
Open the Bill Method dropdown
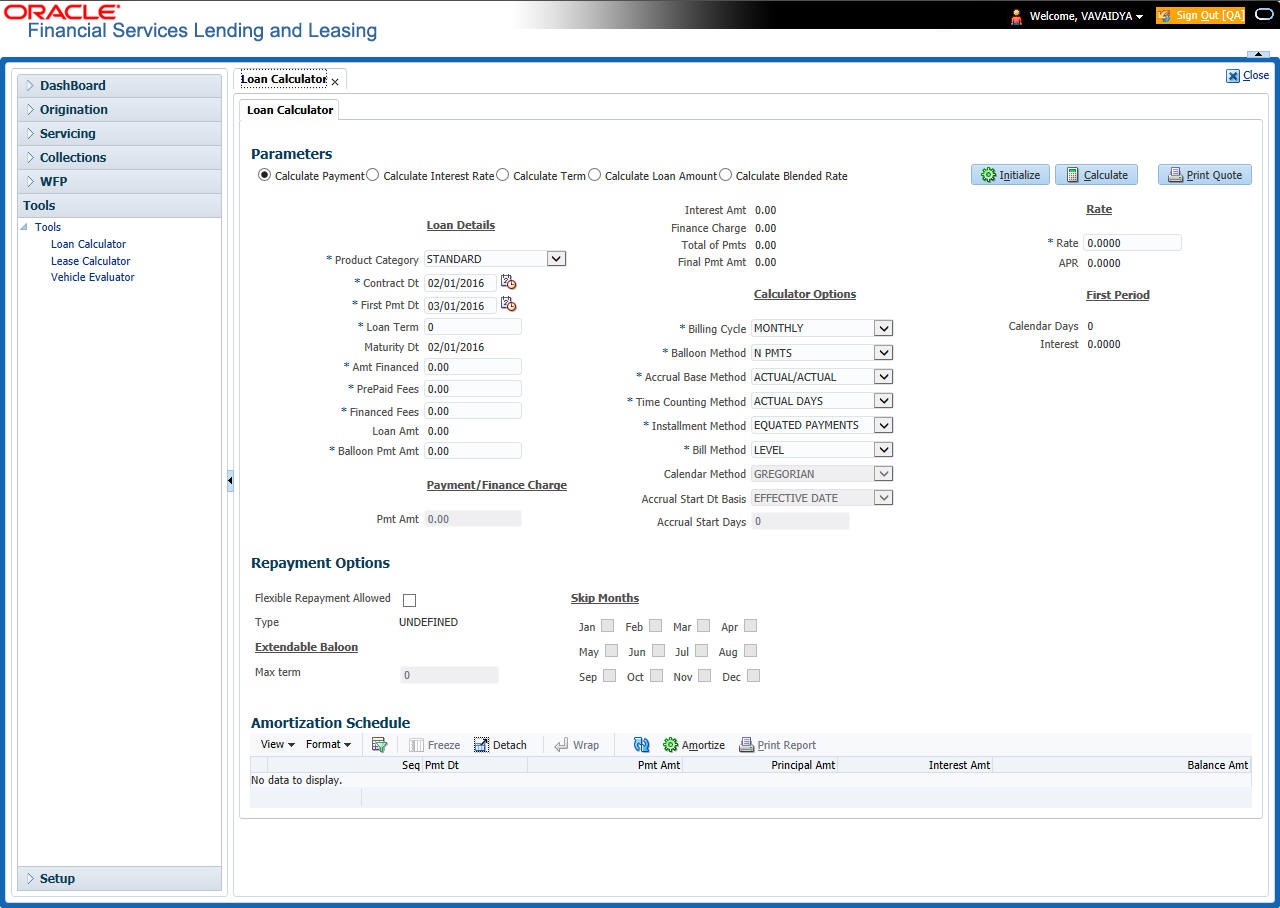click(x=882, y=450)
